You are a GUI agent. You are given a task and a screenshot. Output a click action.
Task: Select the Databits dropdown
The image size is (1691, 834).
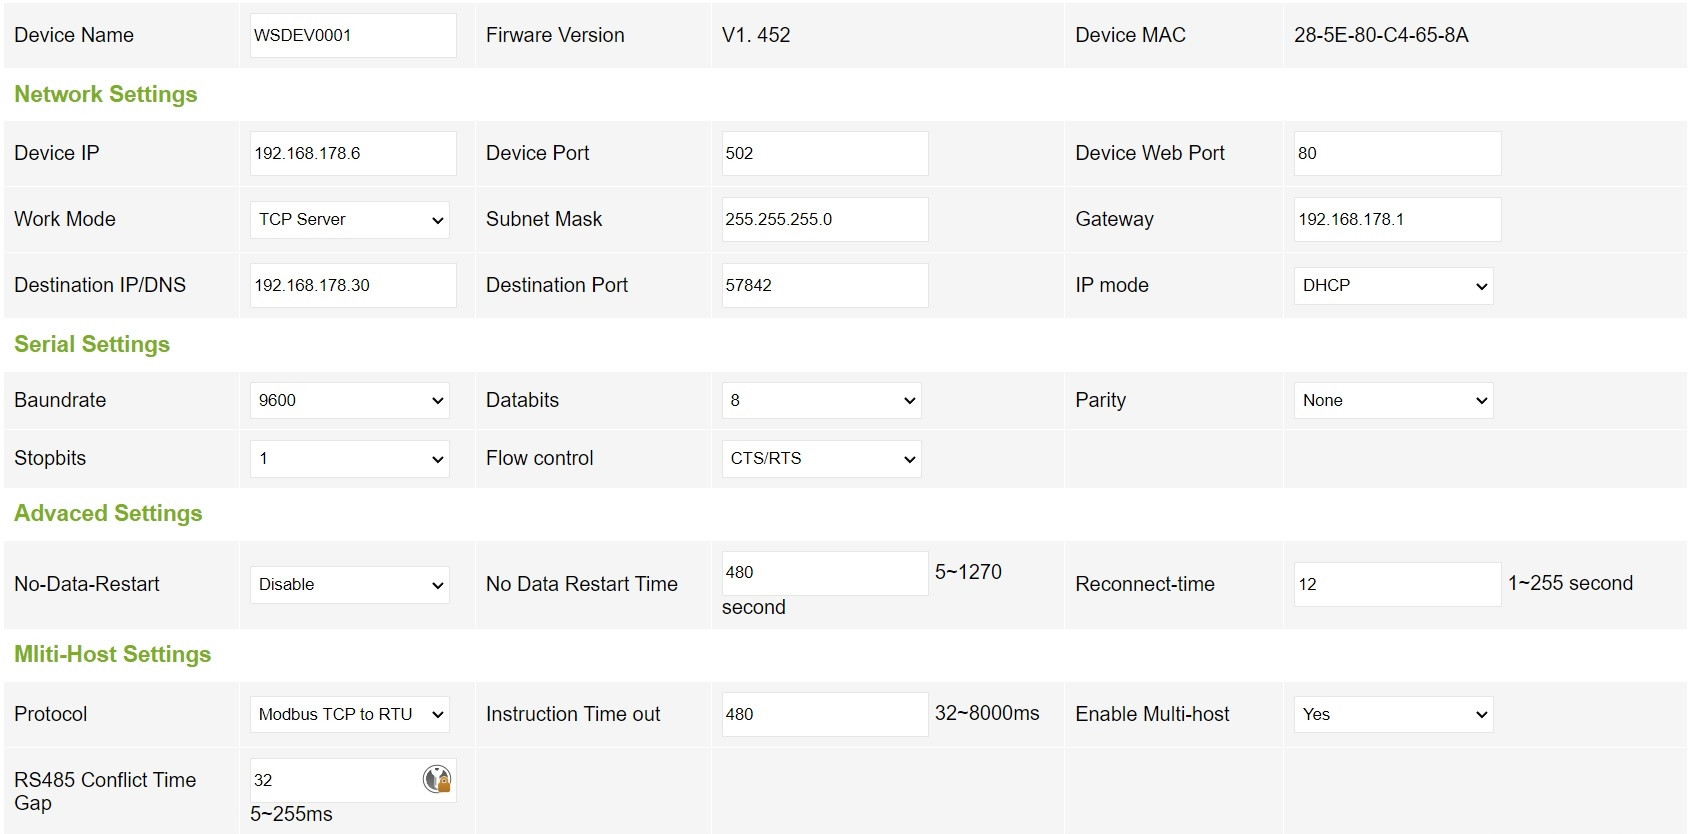pyautogui.click(x=821, y=401)
